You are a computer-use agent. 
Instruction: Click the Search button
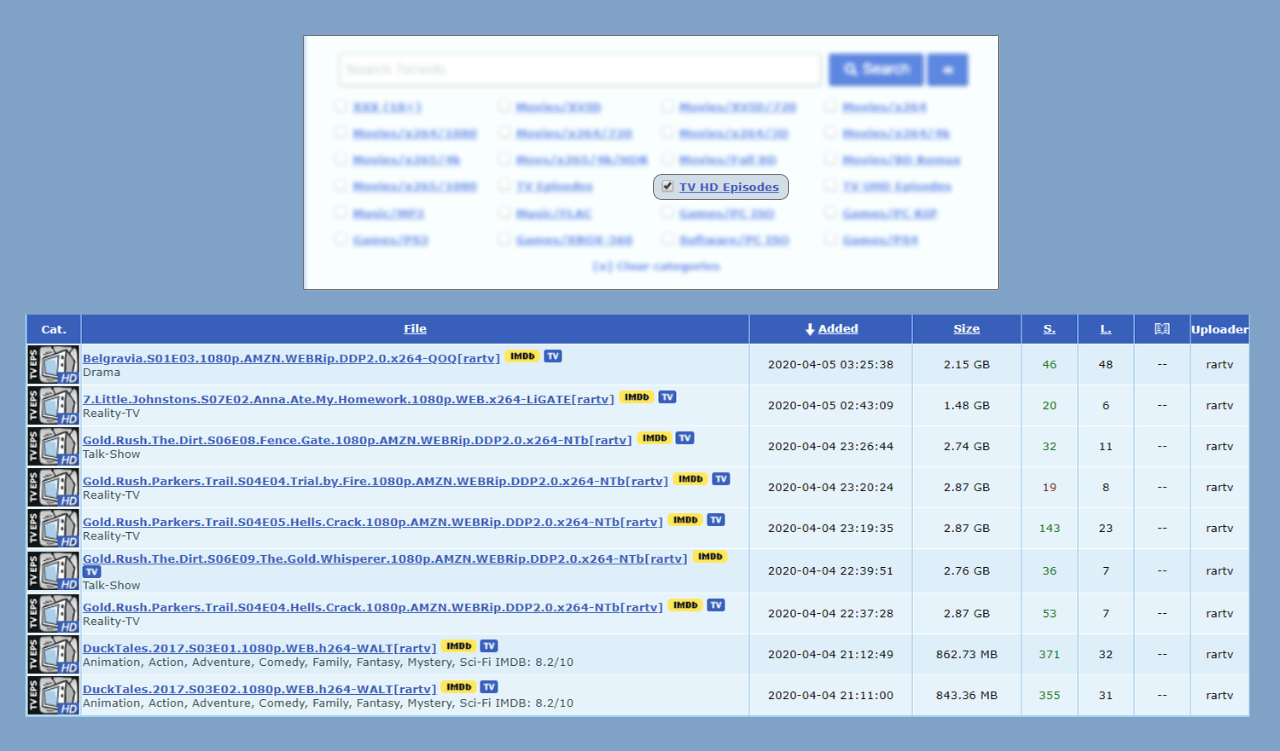point(876,70)
